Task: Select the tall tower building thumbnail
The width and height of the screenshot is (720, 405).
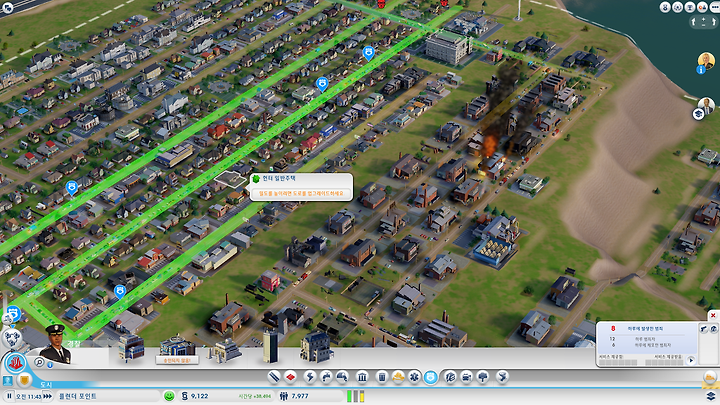Action: pos(270,346)
